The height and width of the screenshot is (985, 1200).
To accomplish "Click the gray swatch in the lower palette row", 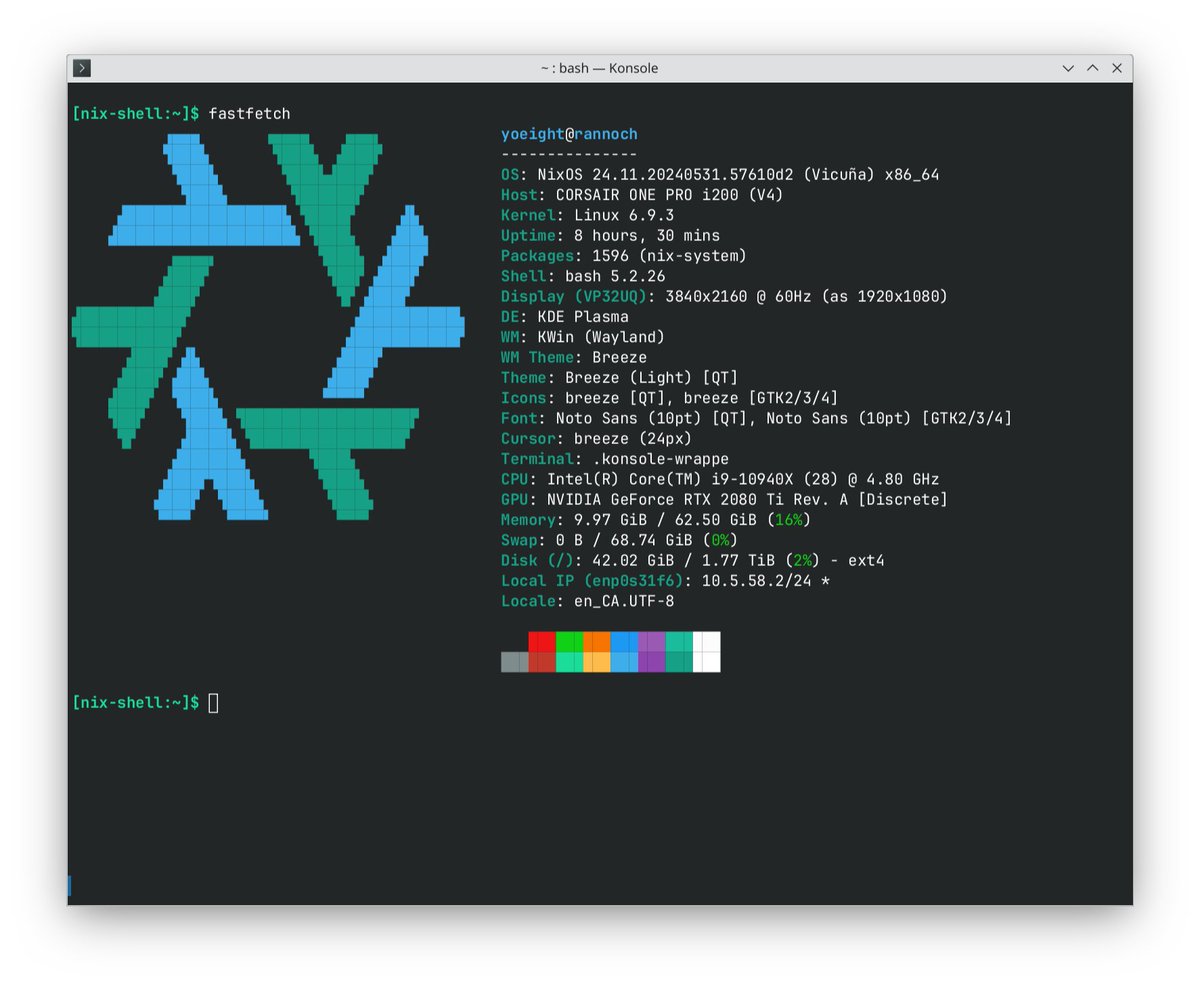I will 515,662.
